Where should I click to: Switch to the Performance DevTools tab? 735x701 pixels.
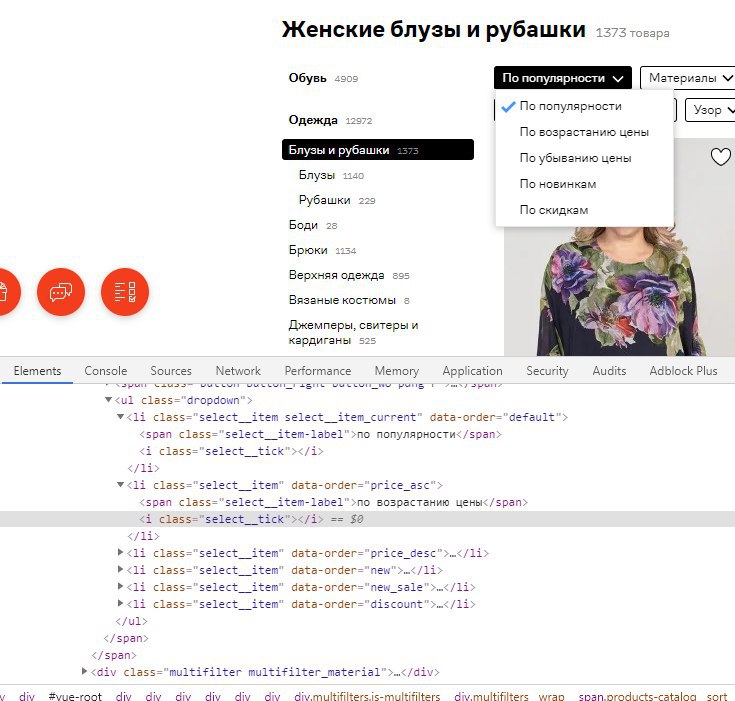tap(318, 371)
